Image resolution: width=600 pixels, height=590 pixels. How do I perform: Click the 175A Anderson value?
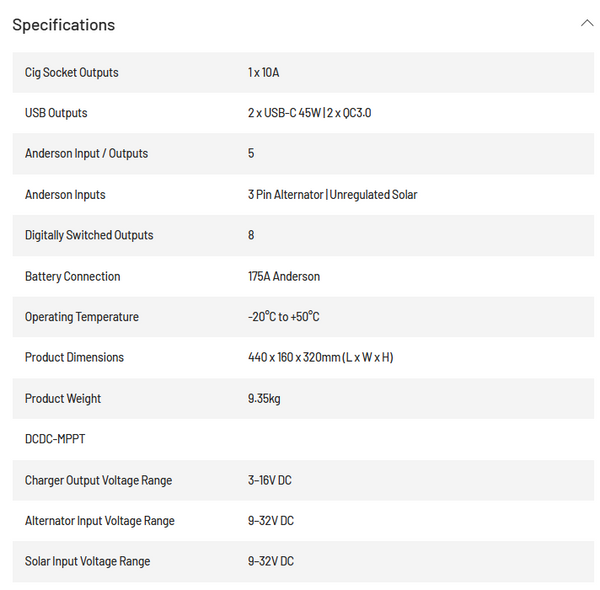coord(284,276)
